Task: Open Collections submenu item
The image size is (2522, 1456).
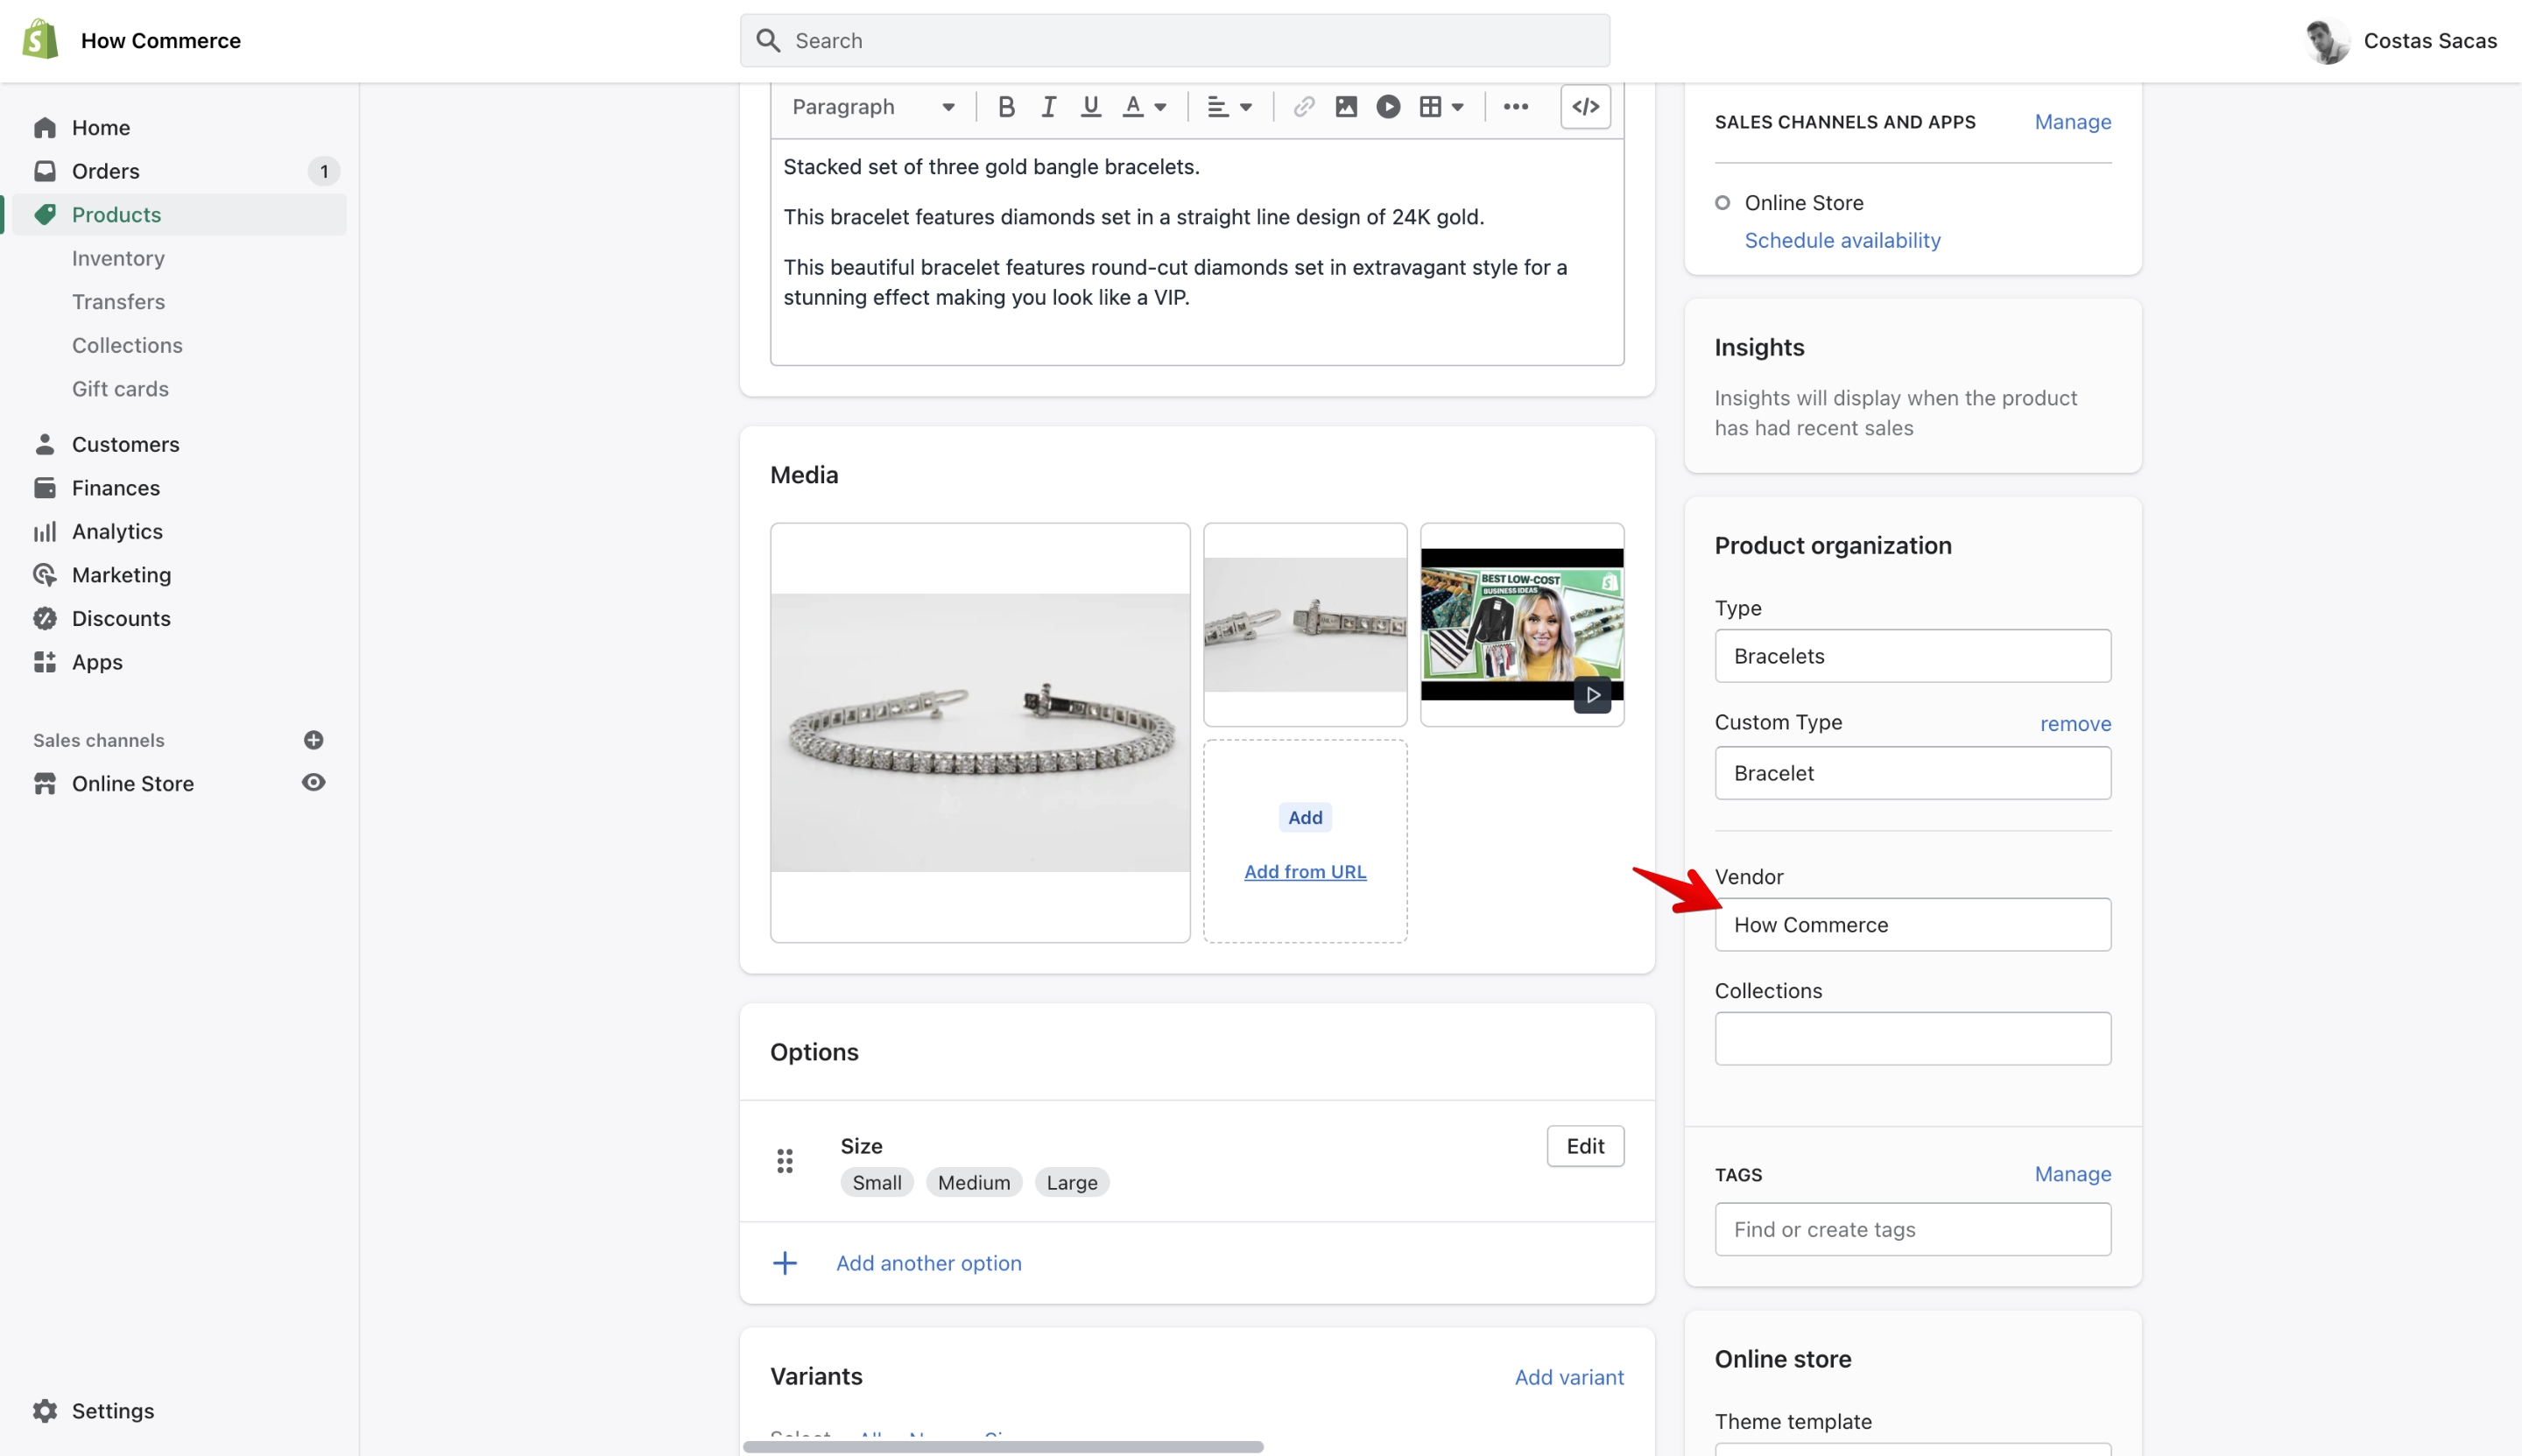Action: tap(127, 345)
